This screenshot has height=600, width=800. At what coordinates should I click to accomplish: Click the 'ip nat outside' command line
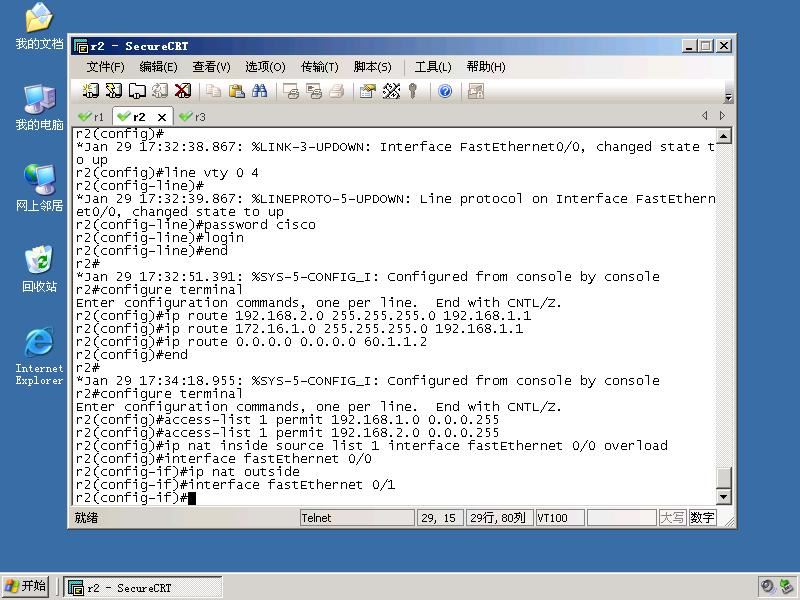[188, 472]
